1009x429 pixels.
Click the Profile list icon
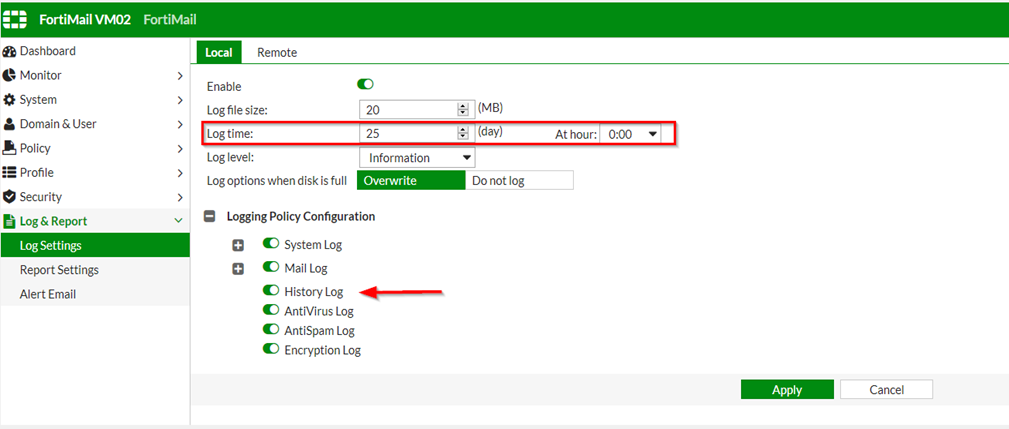[9, 173]
